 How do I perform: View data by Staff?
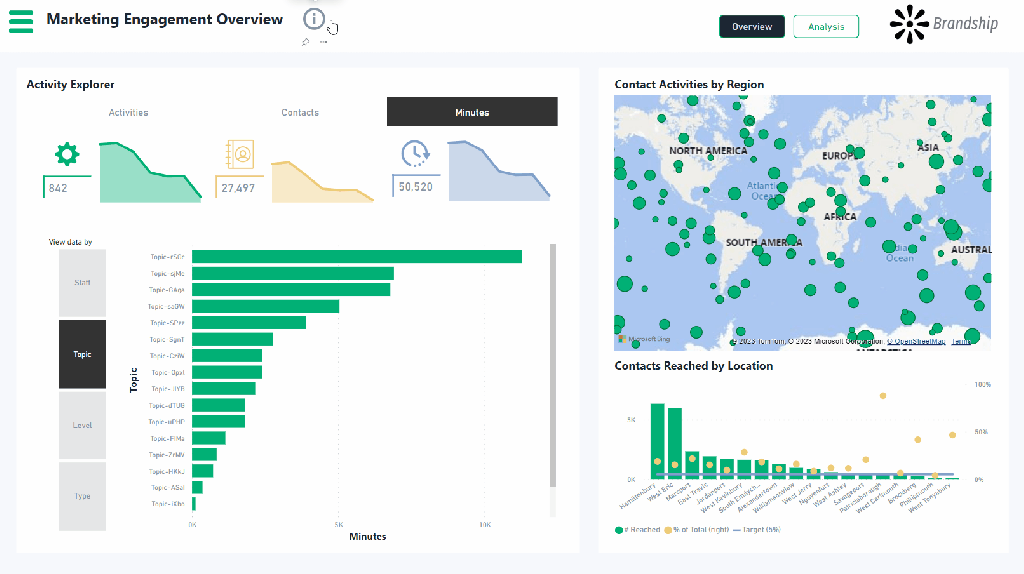[x=82, y=283]
